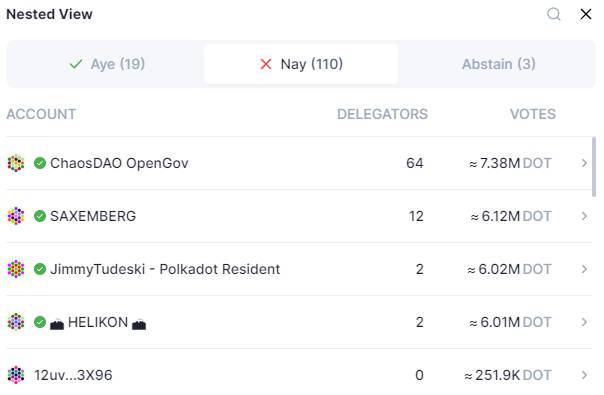The height and width of the screenshot is (395, 604).
Task: Switch to the Aye (19) tab
Action: (107, 64)
